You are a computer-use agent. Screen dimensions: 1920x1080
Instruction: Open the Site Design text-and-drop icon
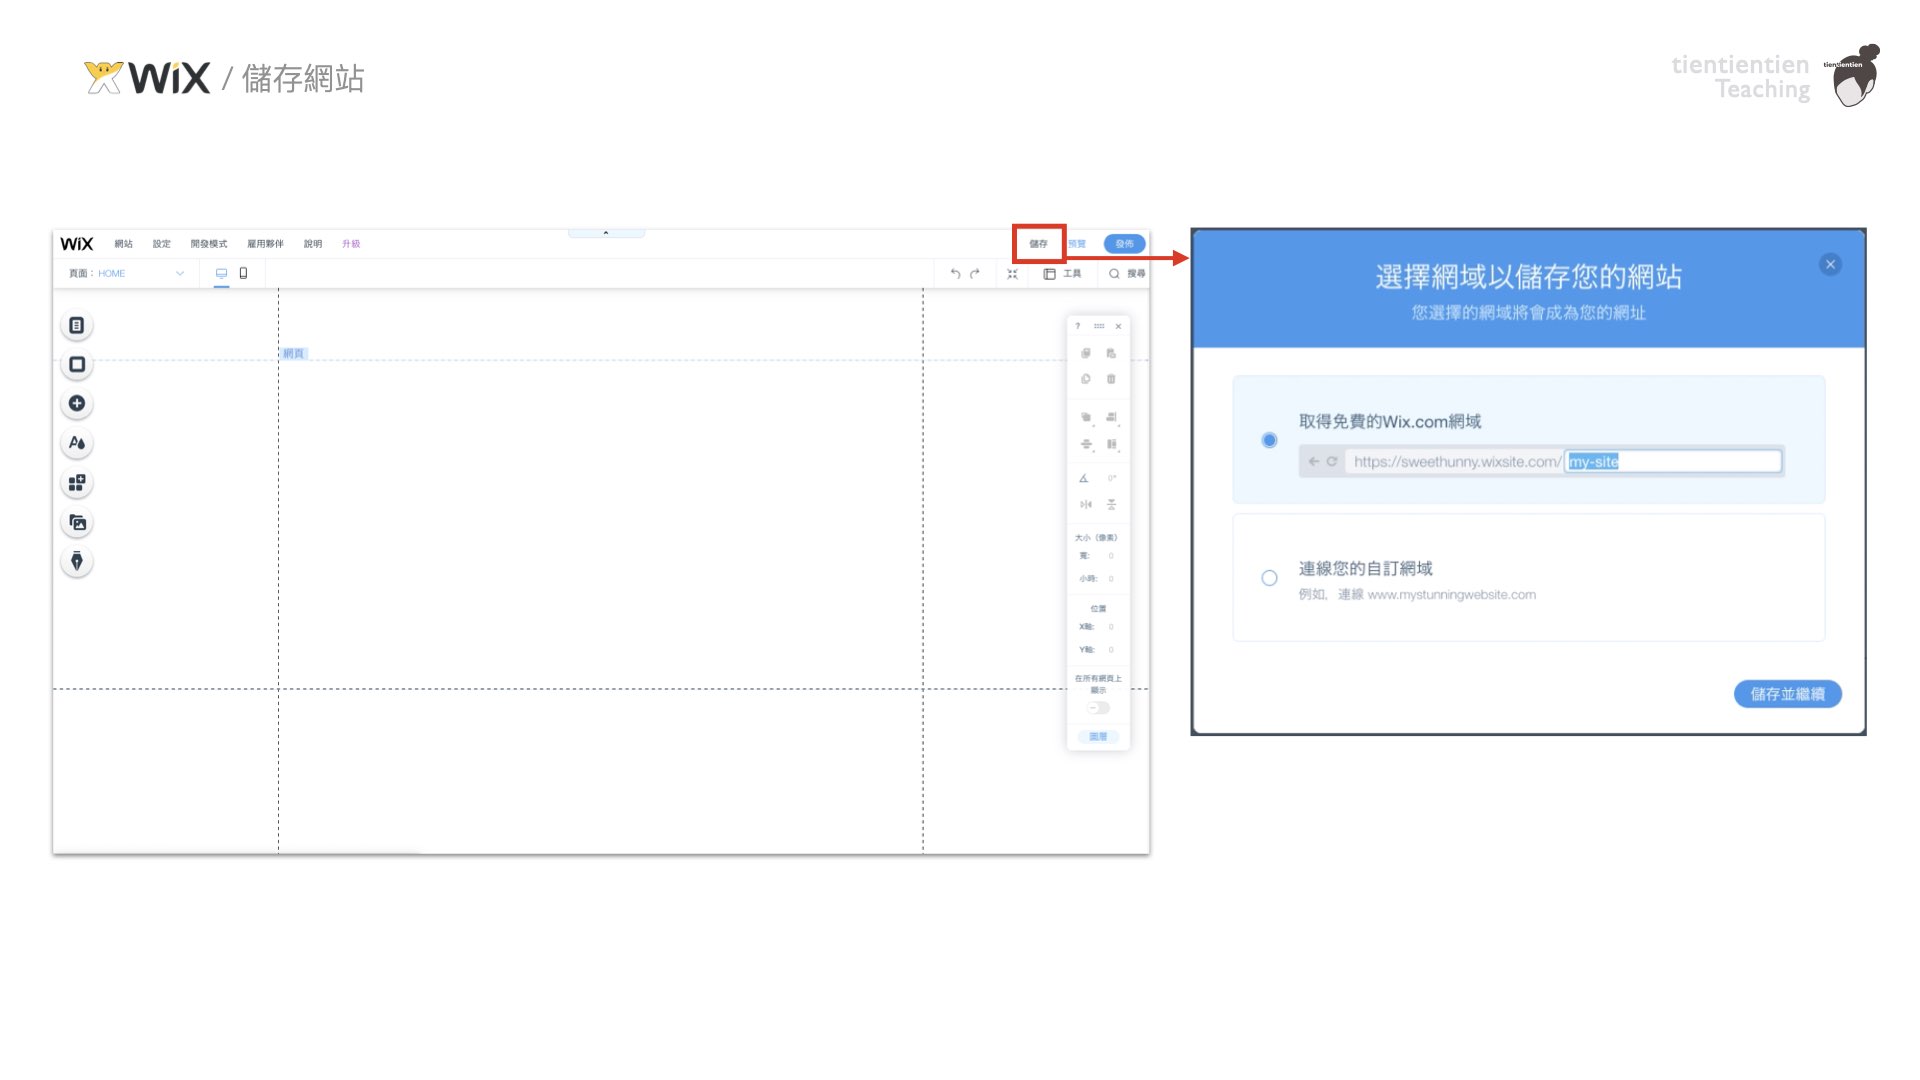pos(77,443)
